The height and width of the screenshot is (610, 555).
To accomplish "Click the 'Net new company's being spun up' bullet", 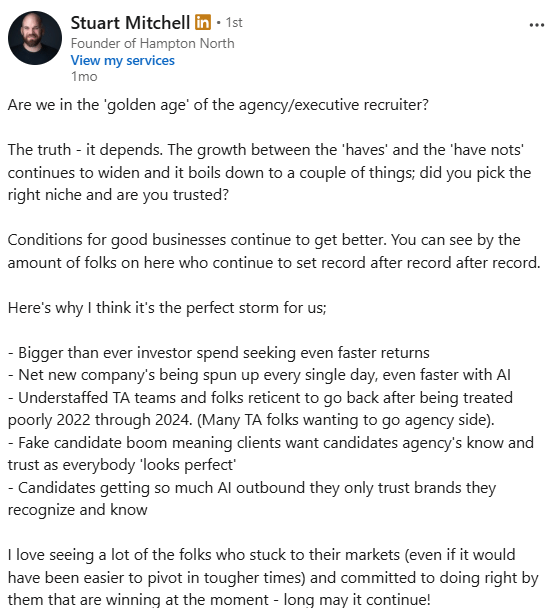I will [x=259, y=375].
